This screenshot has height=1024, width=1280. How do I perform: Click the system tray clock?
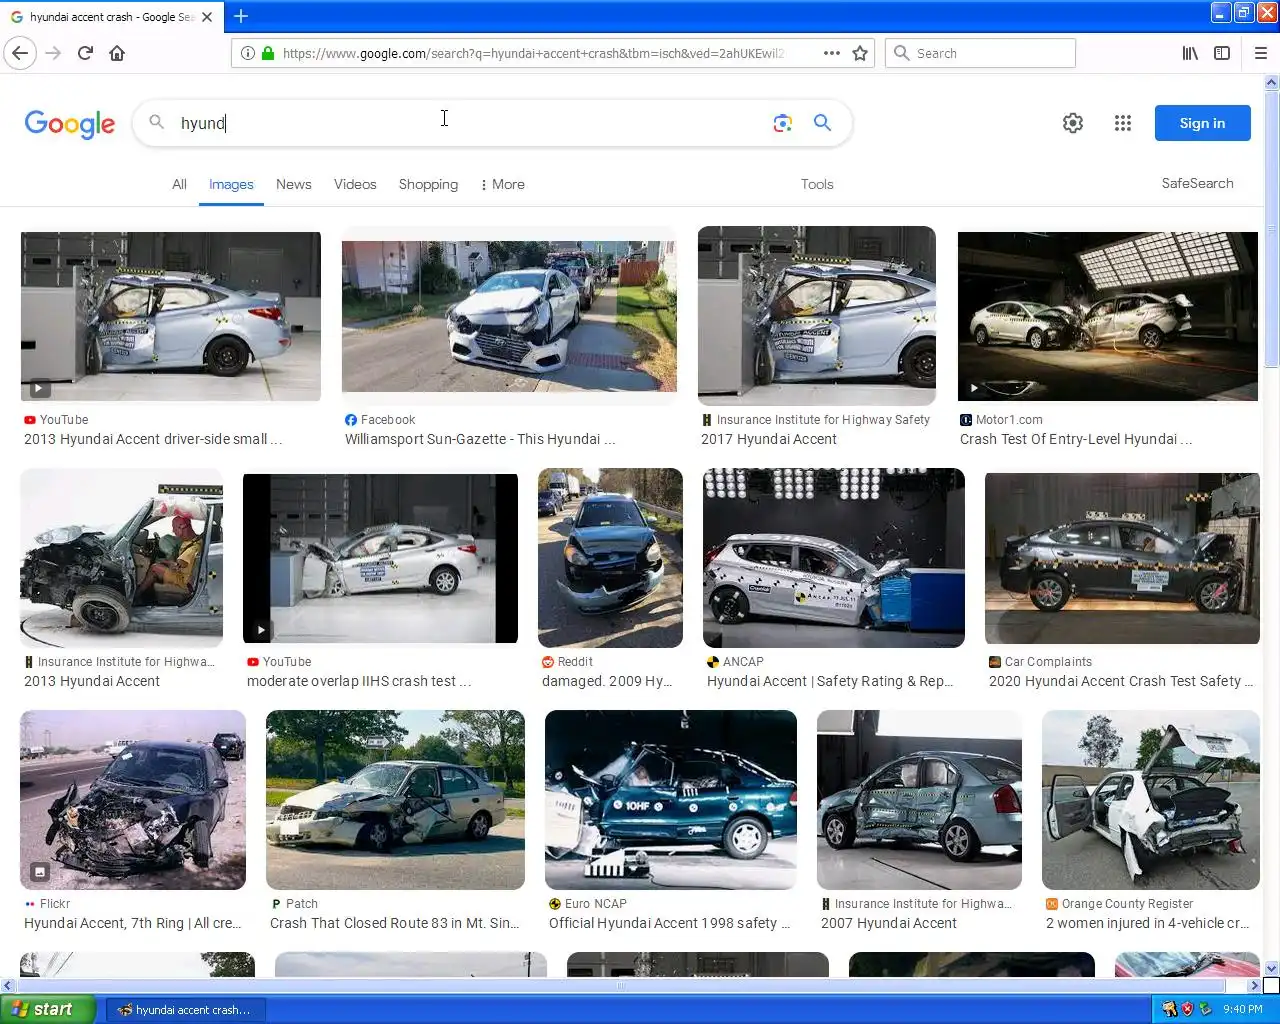tap(1242, 1009)
